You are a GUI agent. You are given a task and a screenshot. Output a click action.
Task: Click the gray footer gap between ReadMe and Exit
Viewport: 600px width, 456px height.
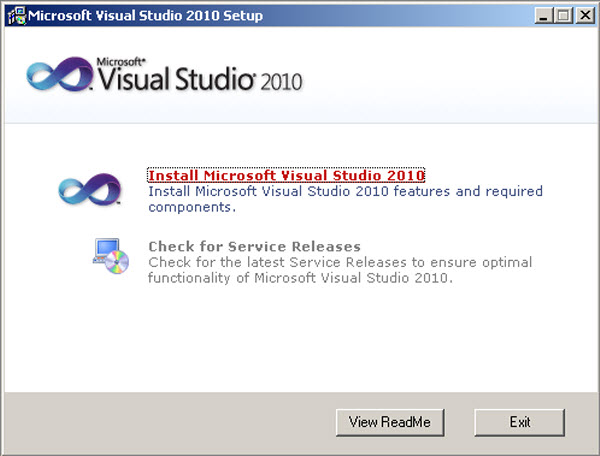coord(458,422)
